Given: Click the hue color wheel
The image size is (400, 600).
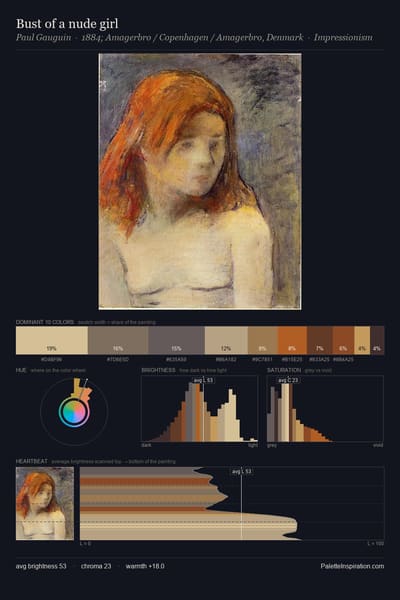Looking at the screenshot, I should click(74, 411).
